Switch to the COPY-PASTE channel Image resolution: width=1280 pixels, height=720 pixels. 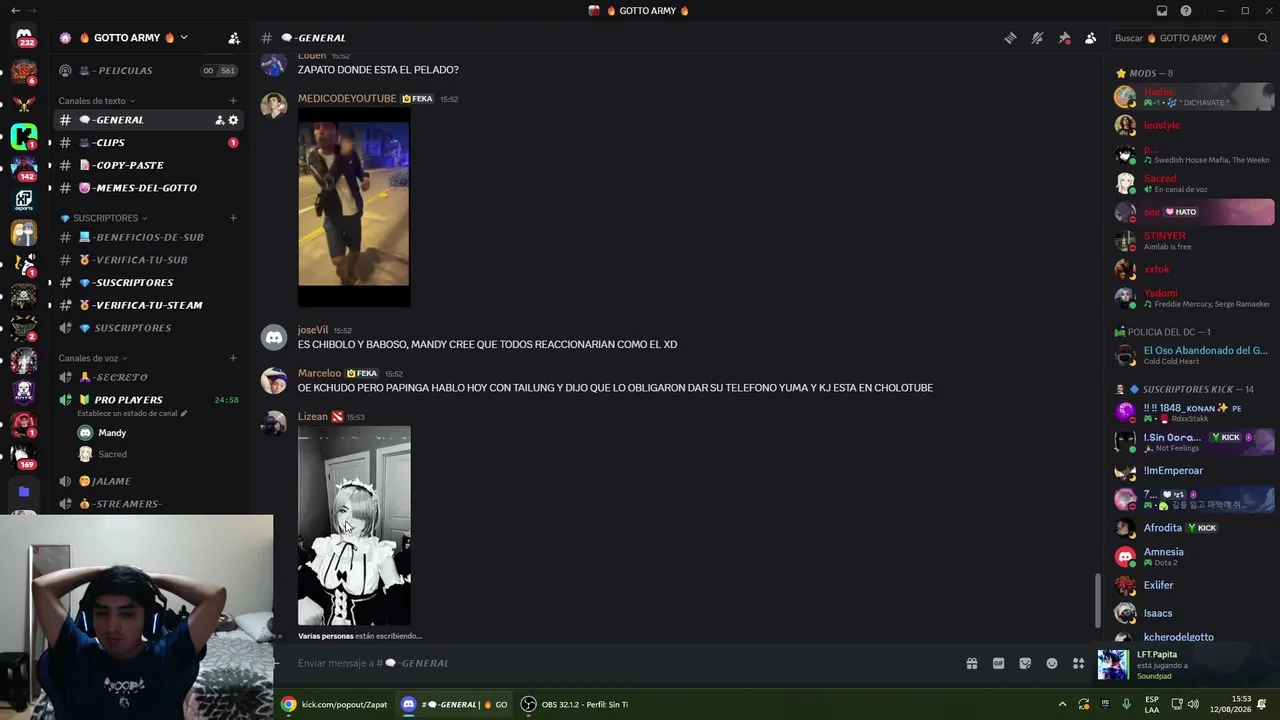[x=148, y=165]
